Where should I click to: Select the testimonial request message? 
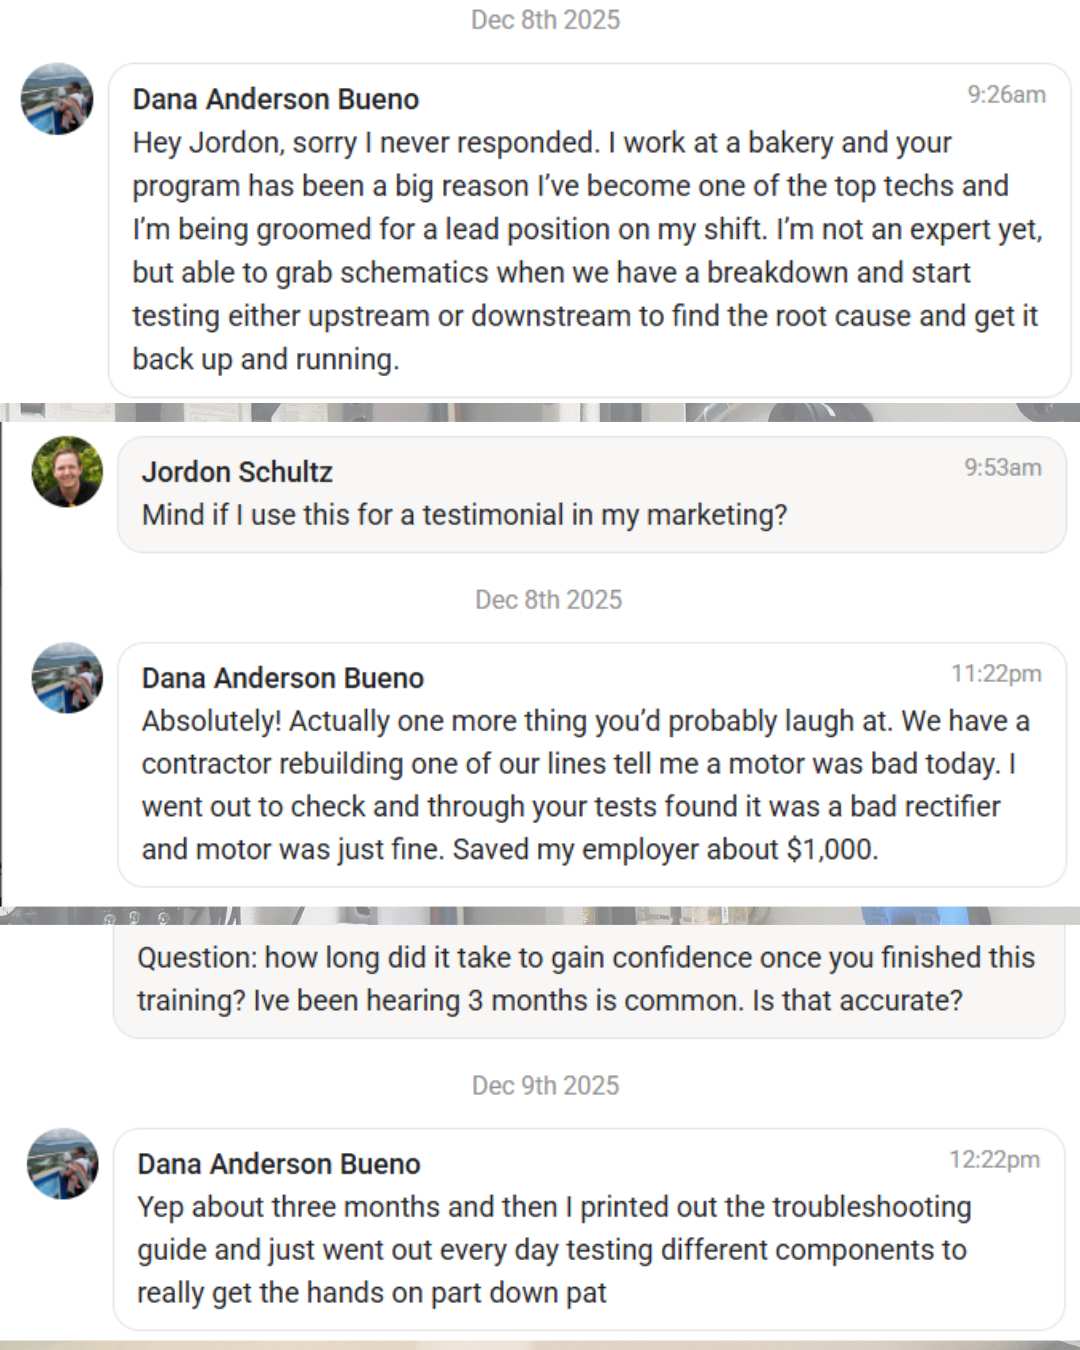(465, 515)
